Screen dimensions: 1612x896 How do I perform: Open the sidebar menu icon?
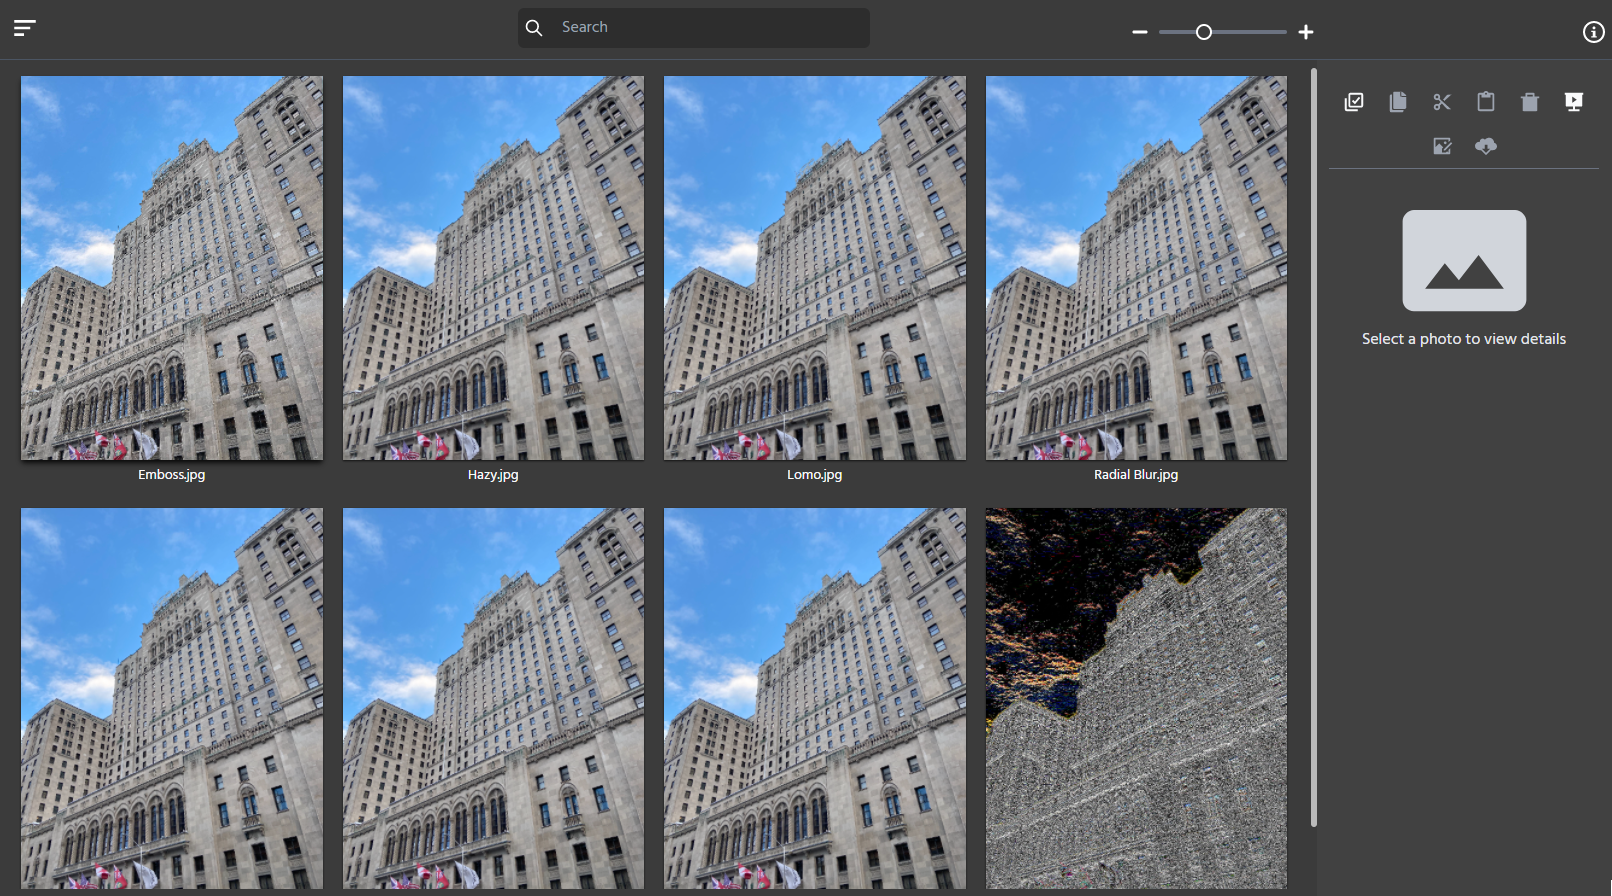click(x=25, y=28)
